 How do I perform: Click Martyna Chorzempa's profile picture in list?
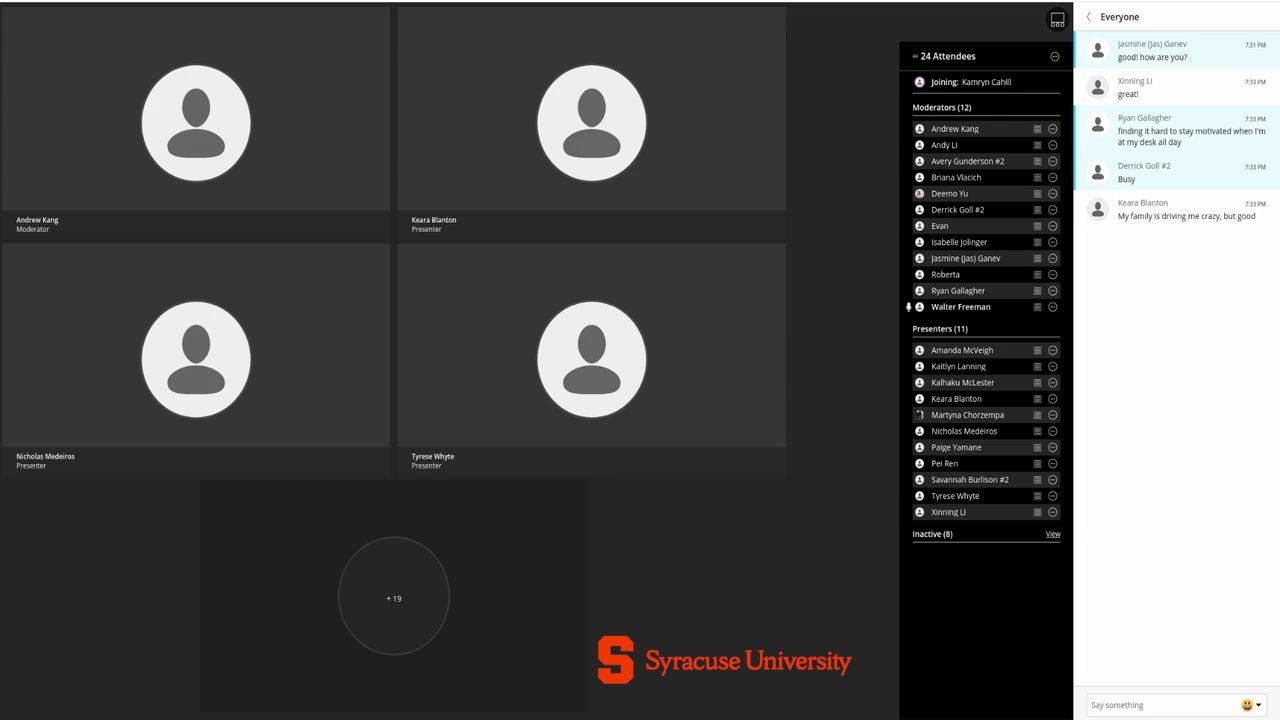(920, 415)
